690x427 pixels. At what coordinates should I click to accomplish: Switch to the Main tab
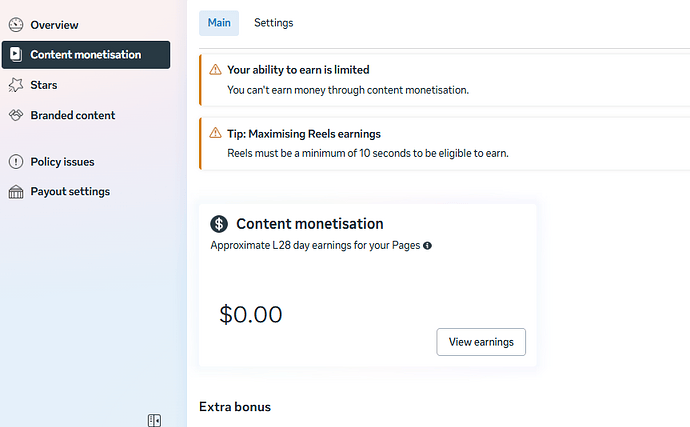click(x=218, y=22)
